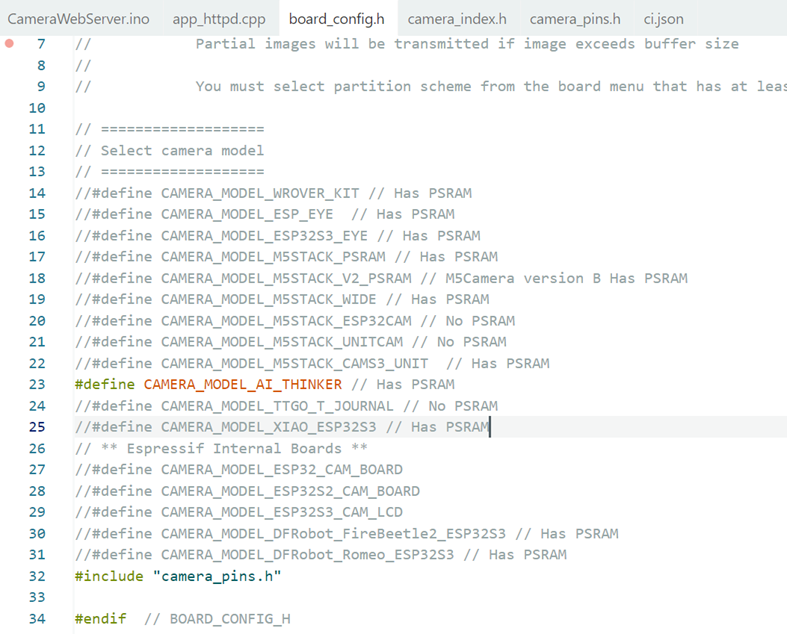
Task: Switch to the camera_pins.h tab
Action: pyautogui.click(x=575, y=19)
